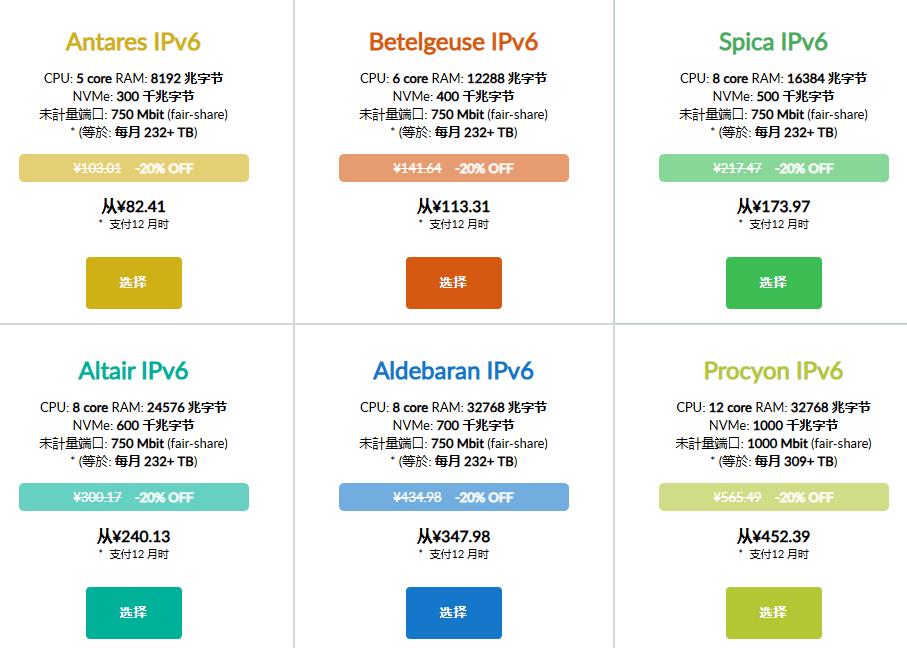Open the Altair IPv6 plan title
This screenshot has height=648, width=907.
133,371
